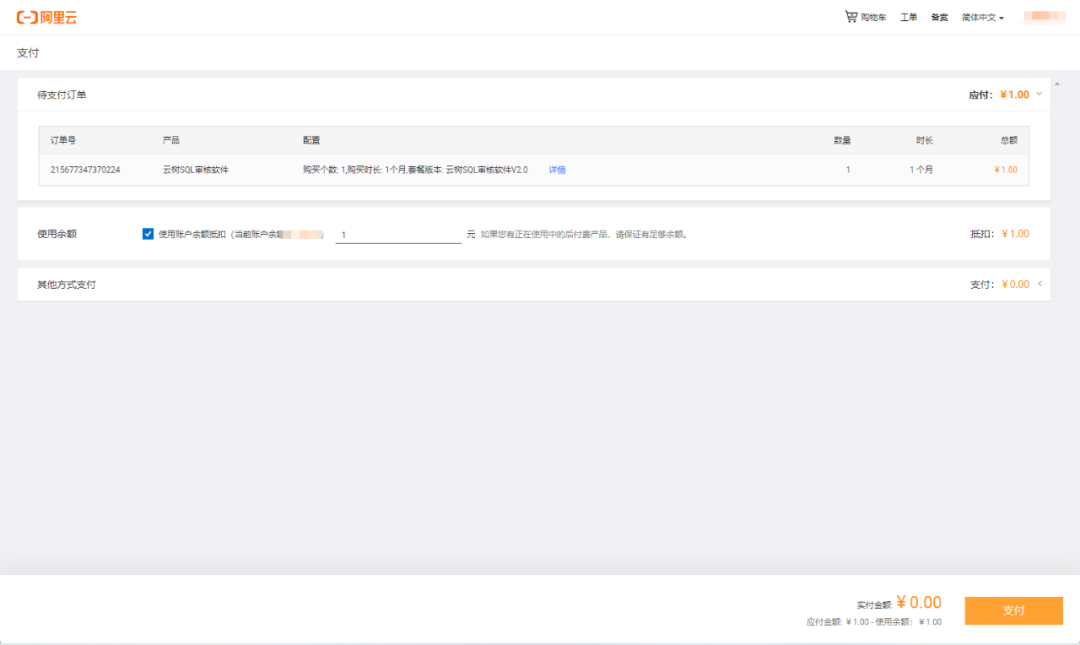Click the 待支付订单 section title
Viewport: 1080px width, 645px height.
pyautogui.click(x=62, y=95)
